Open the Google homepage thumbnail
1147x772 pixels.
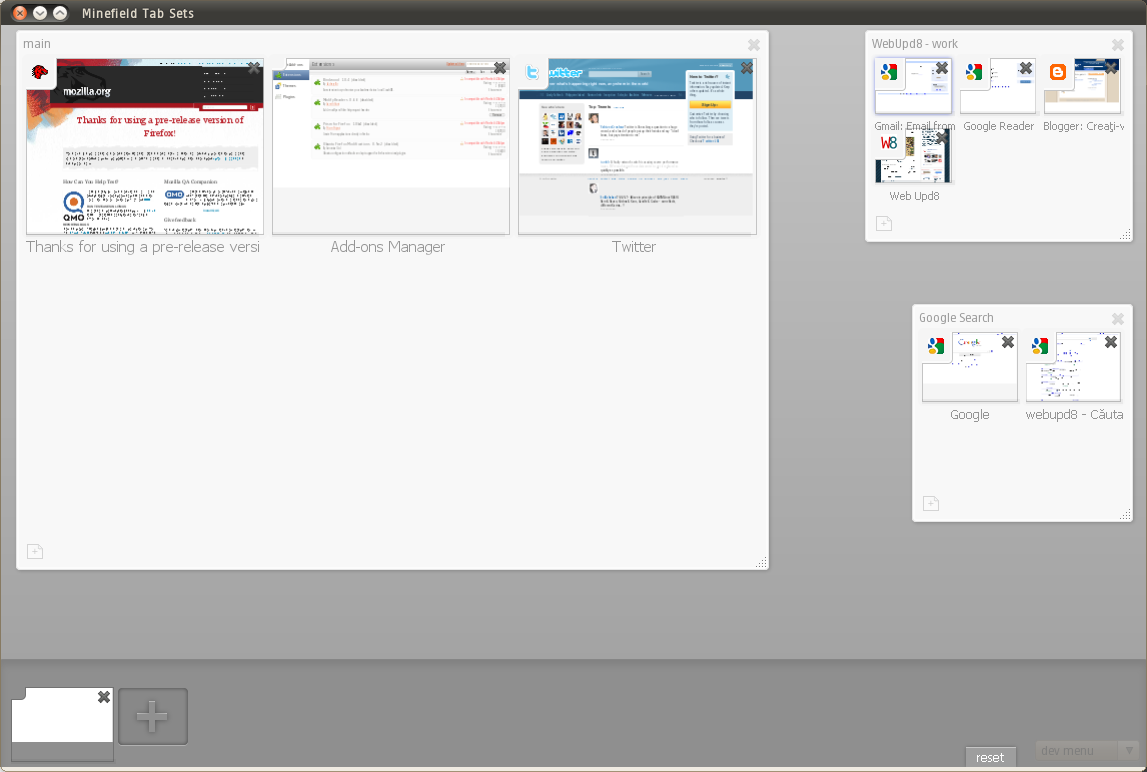coord(969,367)
